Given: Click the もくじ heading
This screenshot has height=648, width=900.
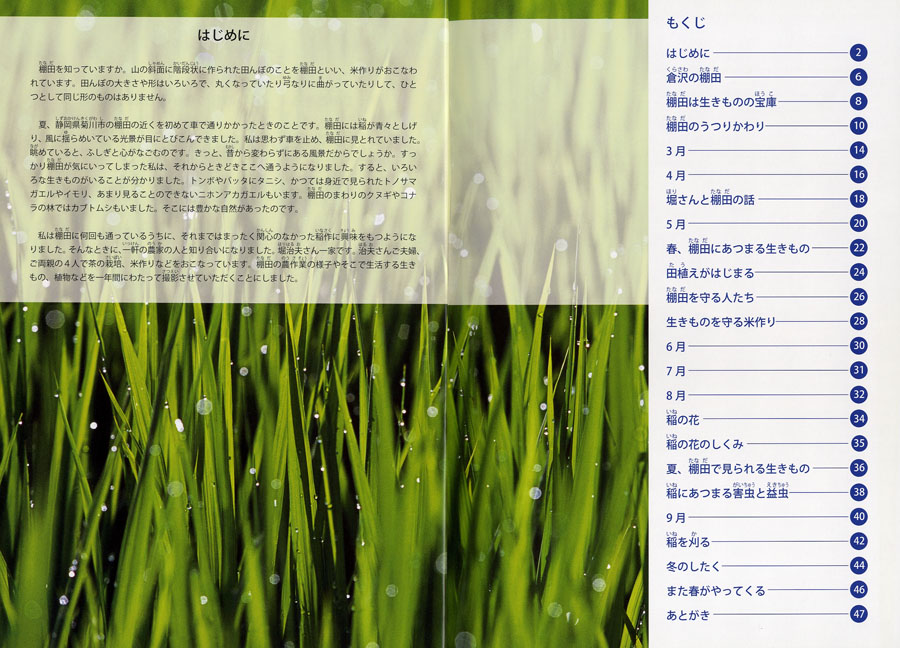Looking at the screenshot, I should point(685,23).
